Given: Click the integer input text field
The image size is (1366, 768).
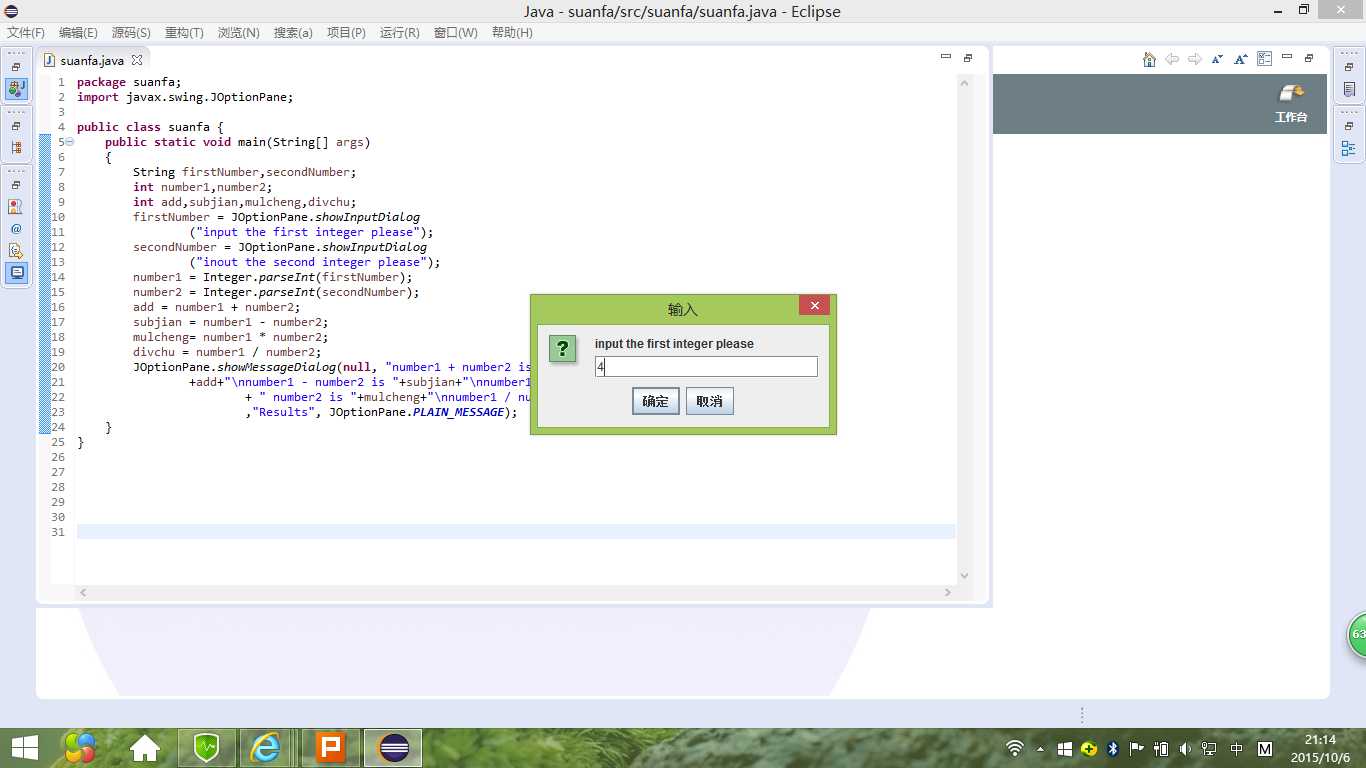Looking at the screenshot, I should 706,367.
